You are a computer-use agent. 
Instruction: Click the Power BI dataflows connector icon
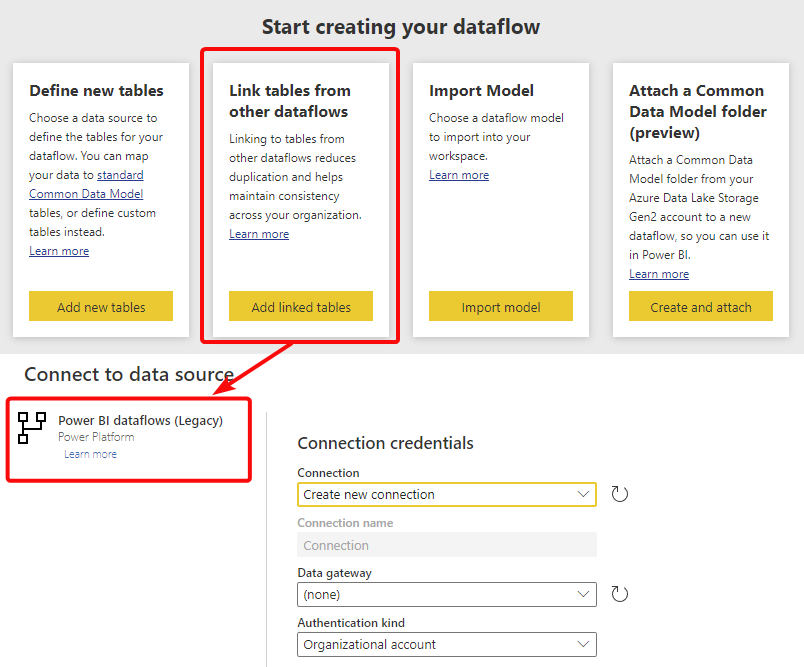pyautogui.click(x=32, y=428)
